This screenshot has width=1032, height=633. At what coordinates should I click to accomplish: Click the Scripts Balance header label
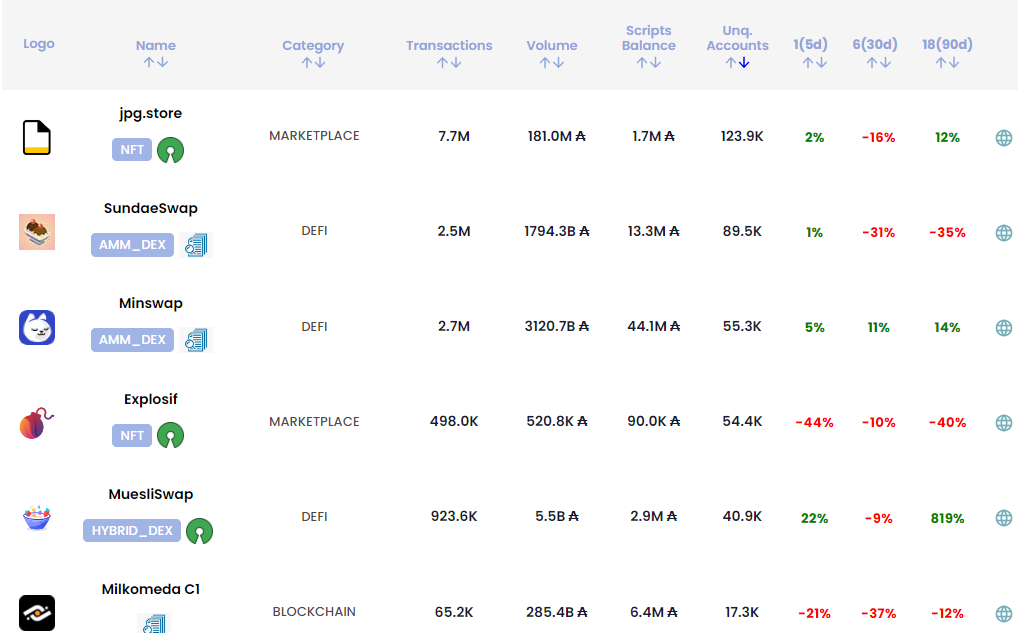(x=648, y=38)
